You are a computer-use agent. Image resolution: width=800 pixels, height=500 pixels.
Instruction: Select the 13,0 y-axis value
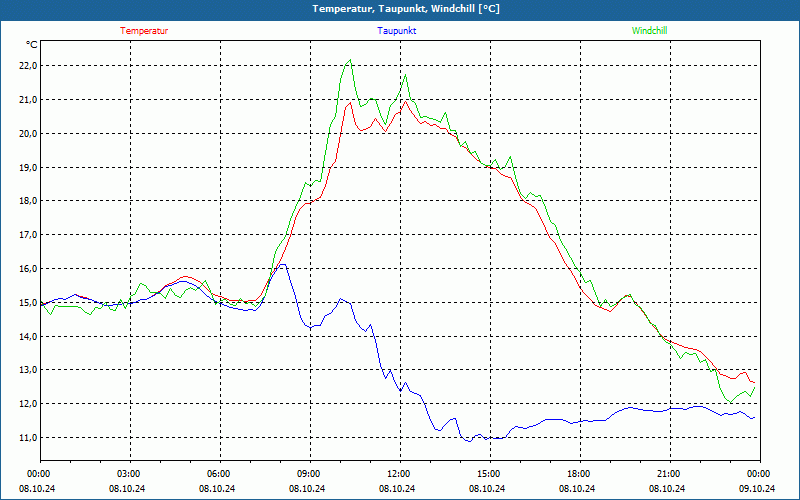(26, 370)
